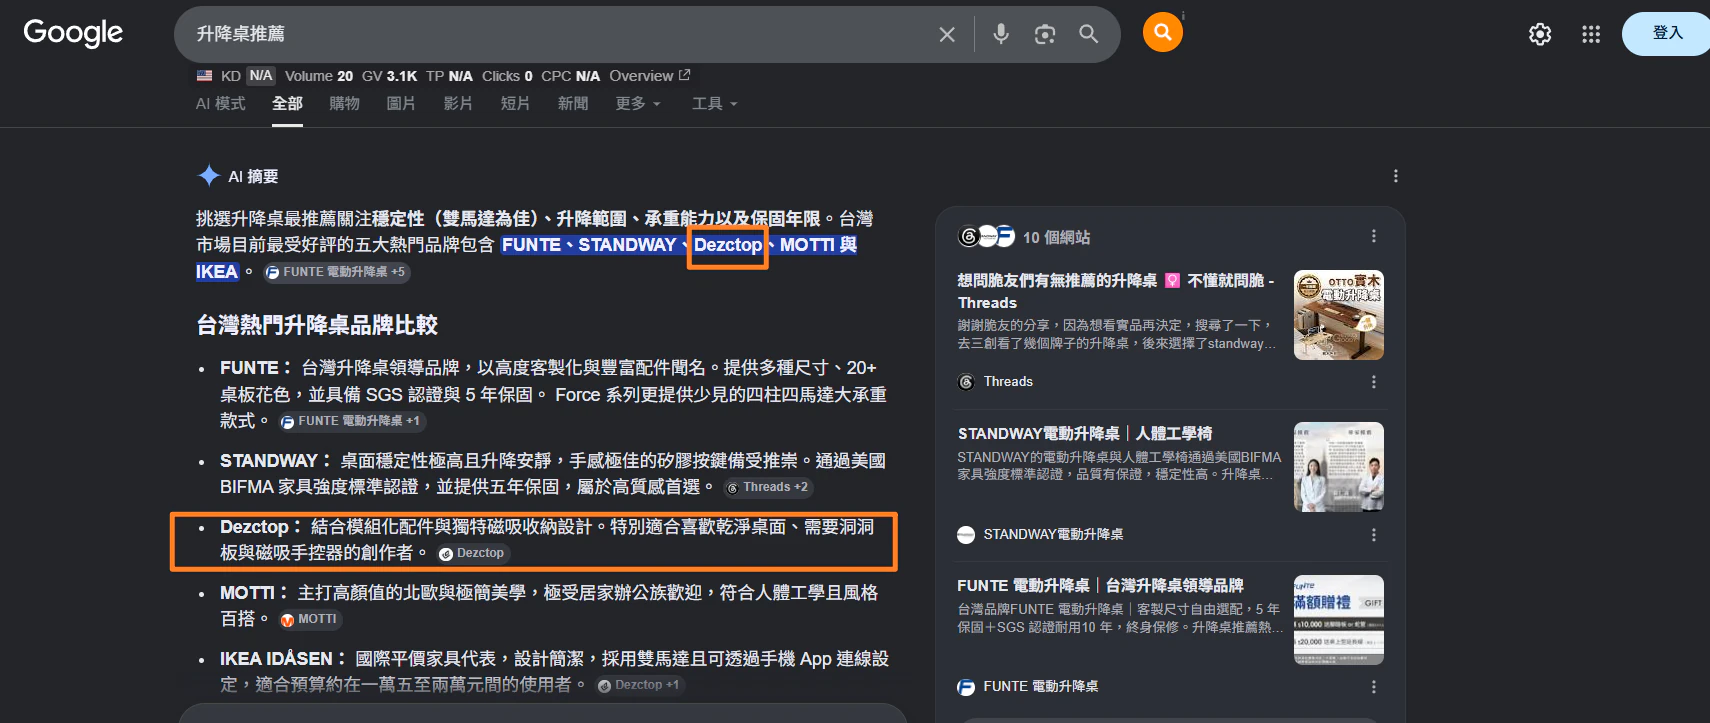Viewport: 1710px width, 723px height.
Task: Switch to the 影片 tab
Action: (x=458, y=104)
